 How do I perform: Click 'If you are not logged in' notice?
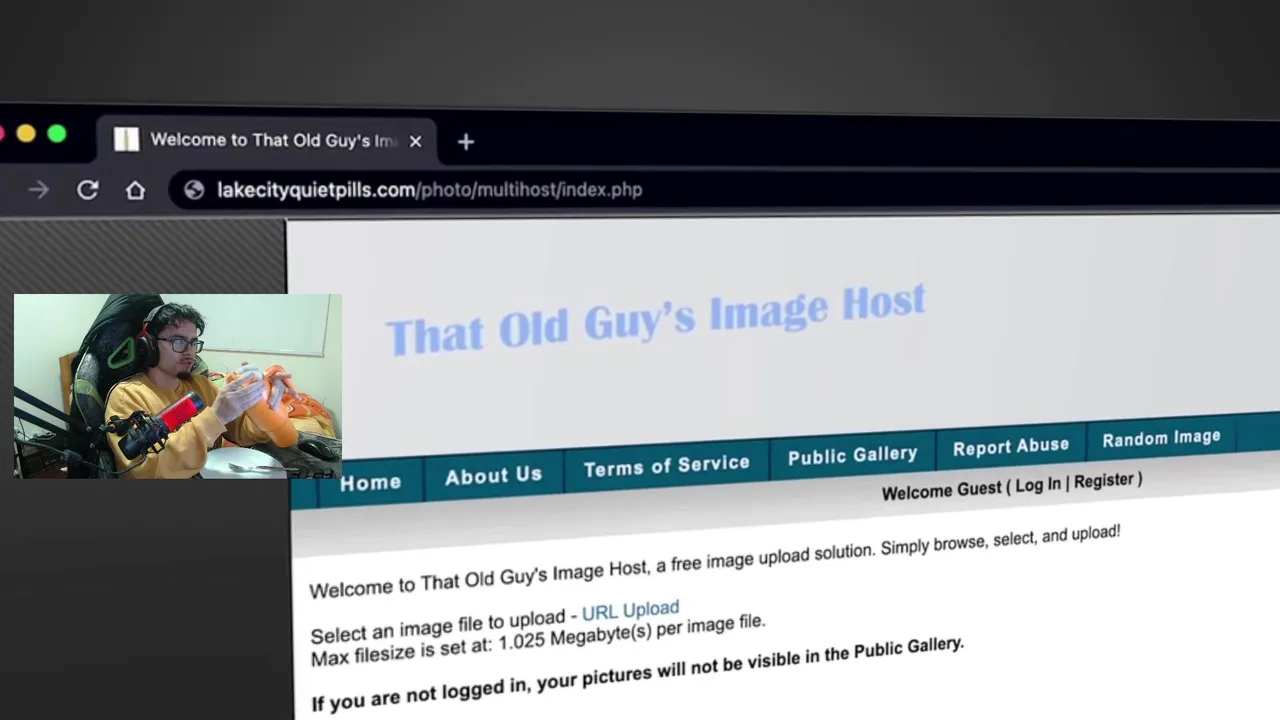(x=637, y=673)
